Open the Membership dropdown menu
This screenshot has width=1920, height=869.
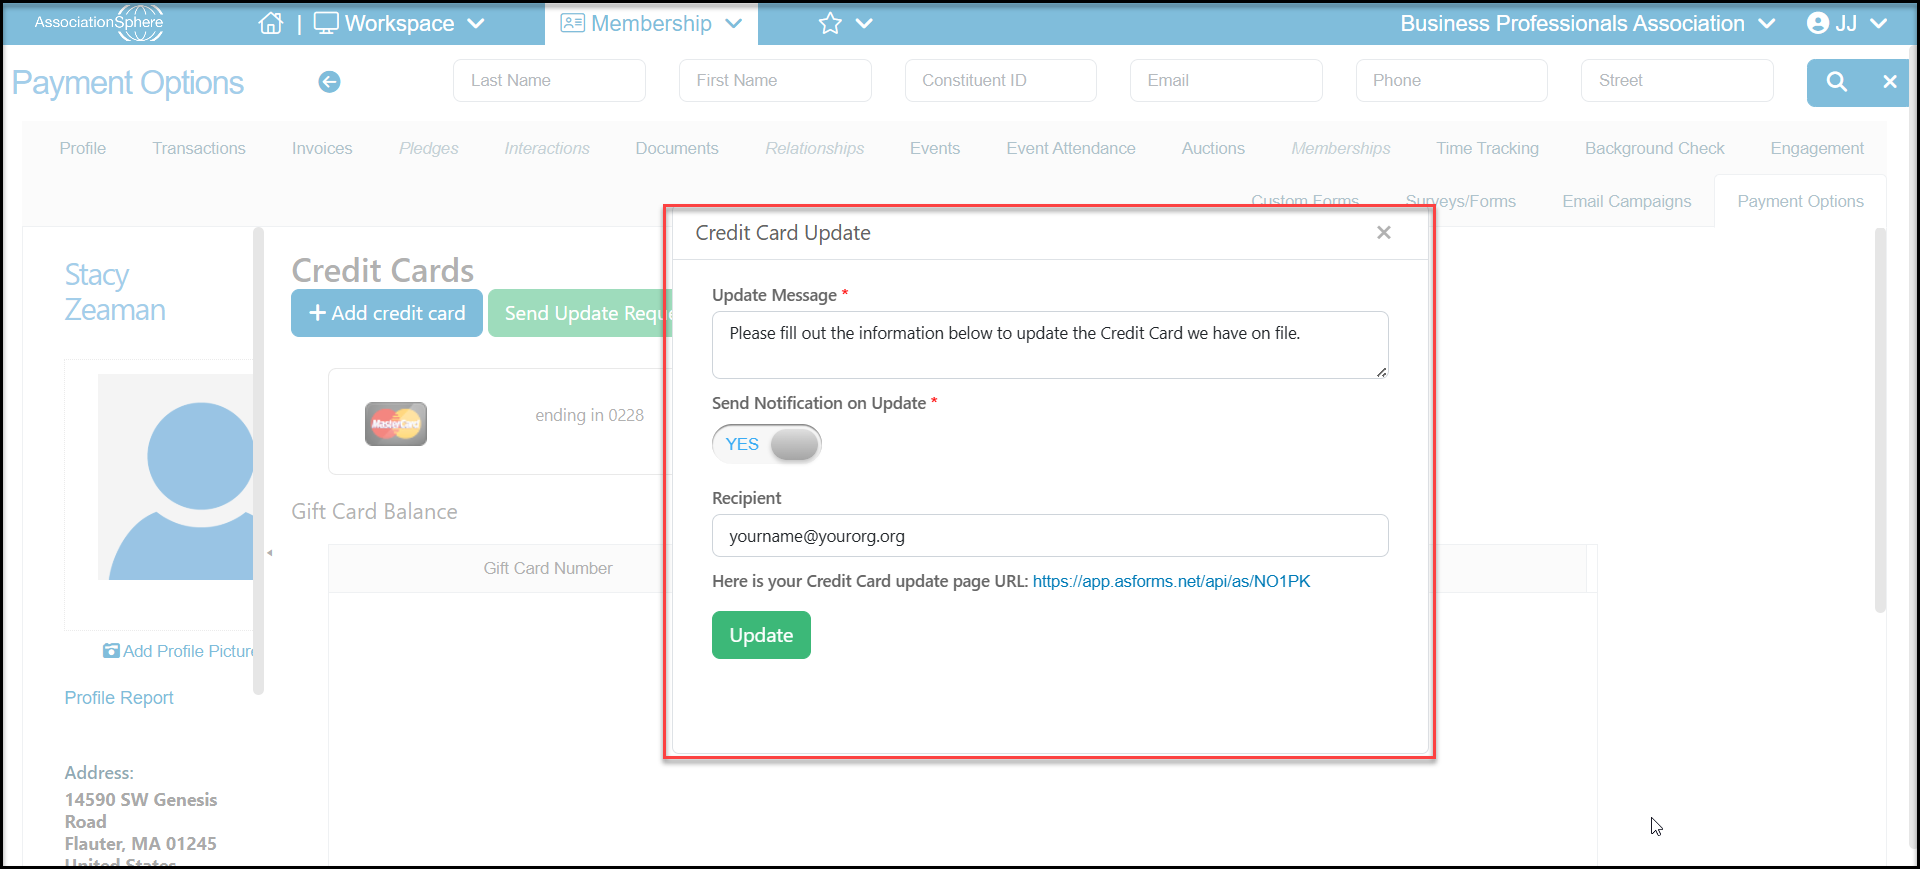click(651, 23)
